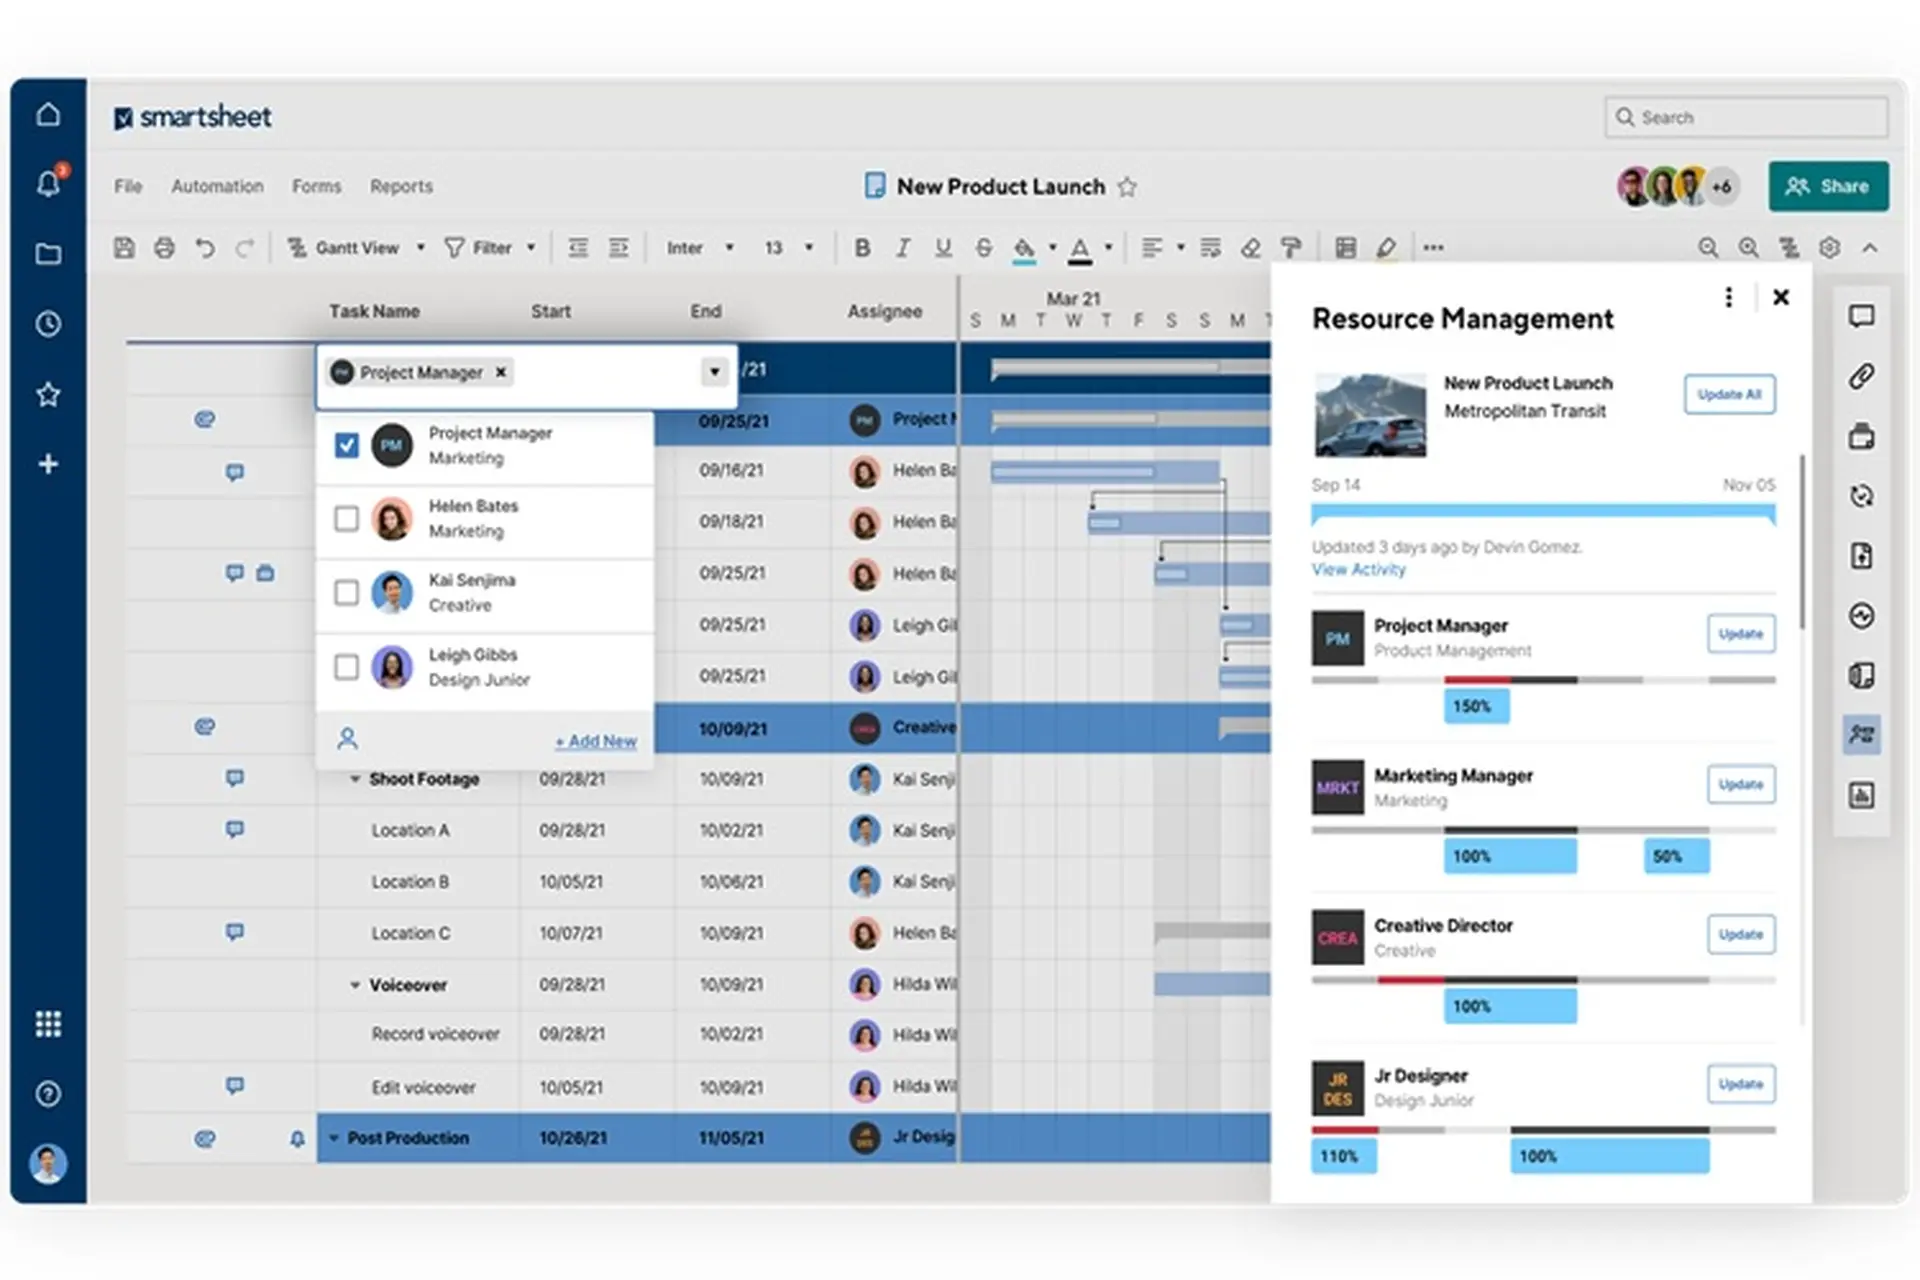Open the Attachments panel
This screenshot has width=1920, height=1280.
1862,376
